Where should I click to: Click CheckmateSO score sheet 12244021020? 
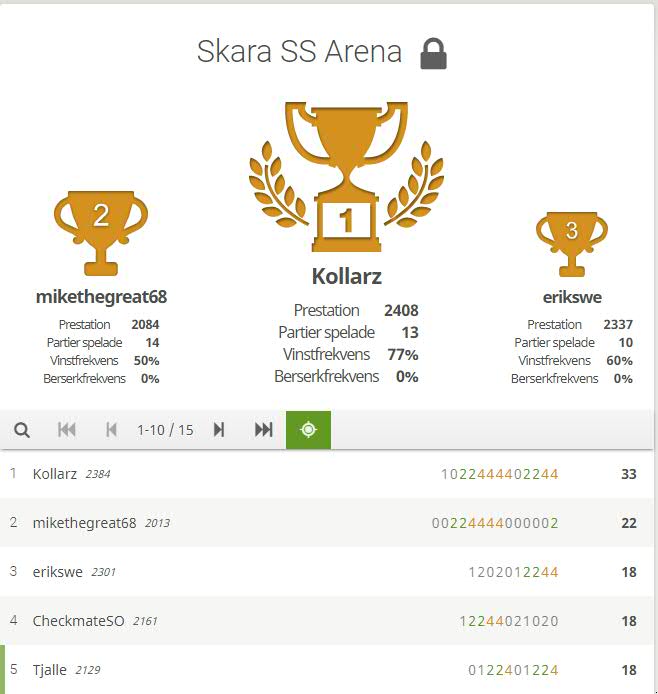click(509, 621)
